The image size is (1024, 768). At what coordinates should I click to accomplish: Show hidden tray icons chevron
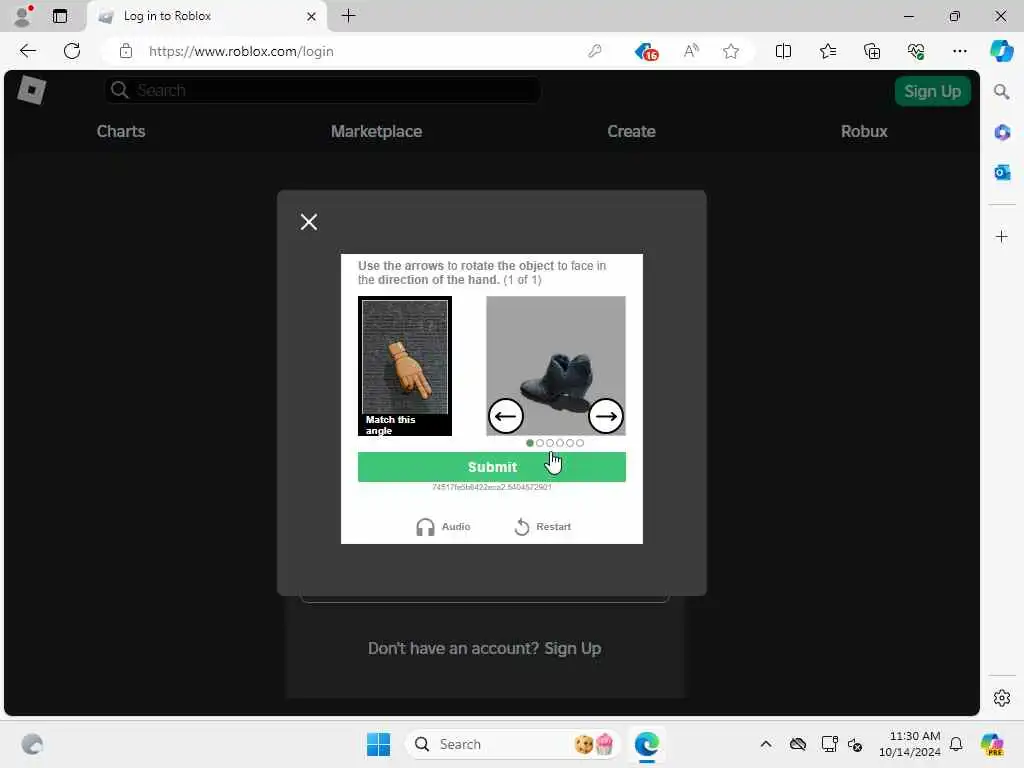pyautogui.click(x=766, y=744)
